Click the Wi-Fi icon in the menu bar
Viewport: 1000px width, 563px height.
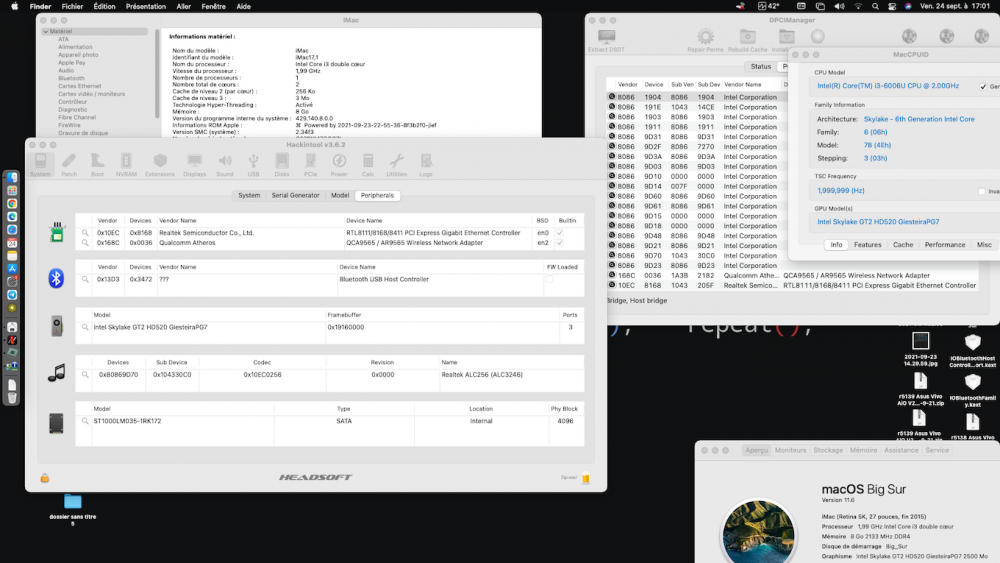click(858, 6)
